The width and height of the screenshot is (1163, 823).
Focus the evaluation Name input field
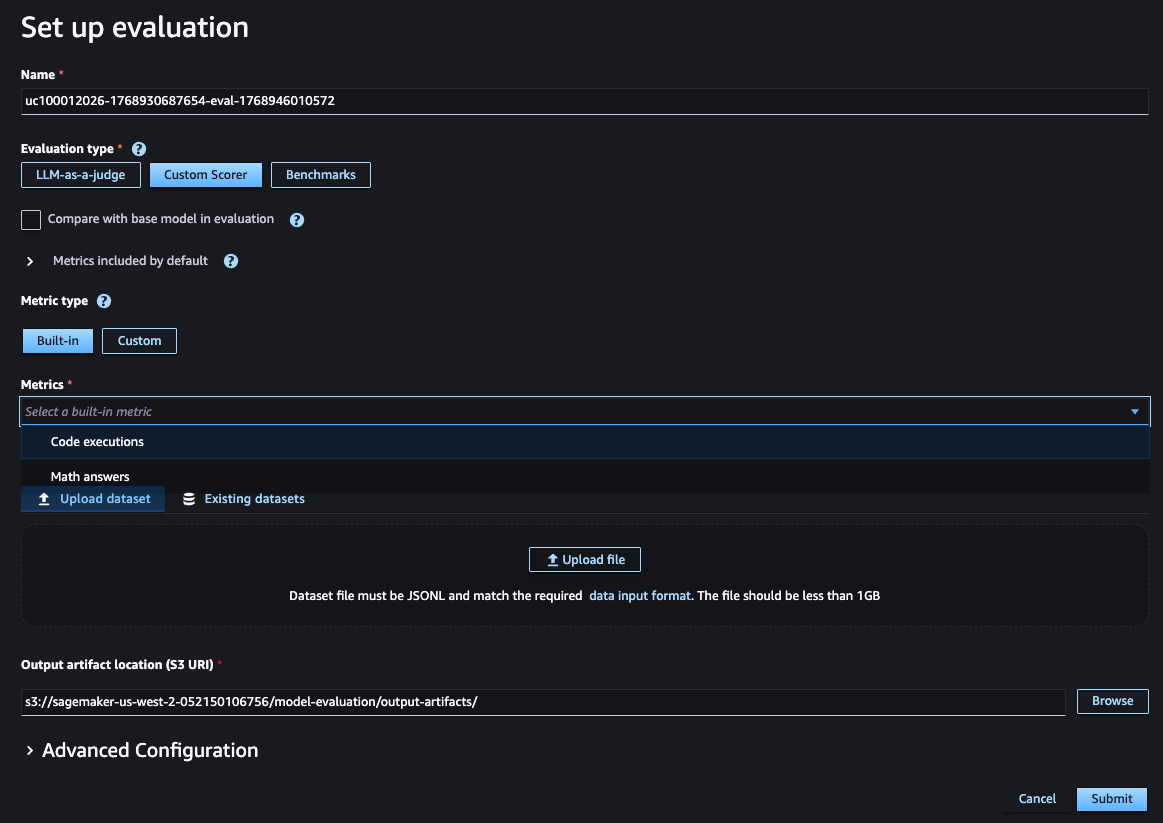(584, 101)
